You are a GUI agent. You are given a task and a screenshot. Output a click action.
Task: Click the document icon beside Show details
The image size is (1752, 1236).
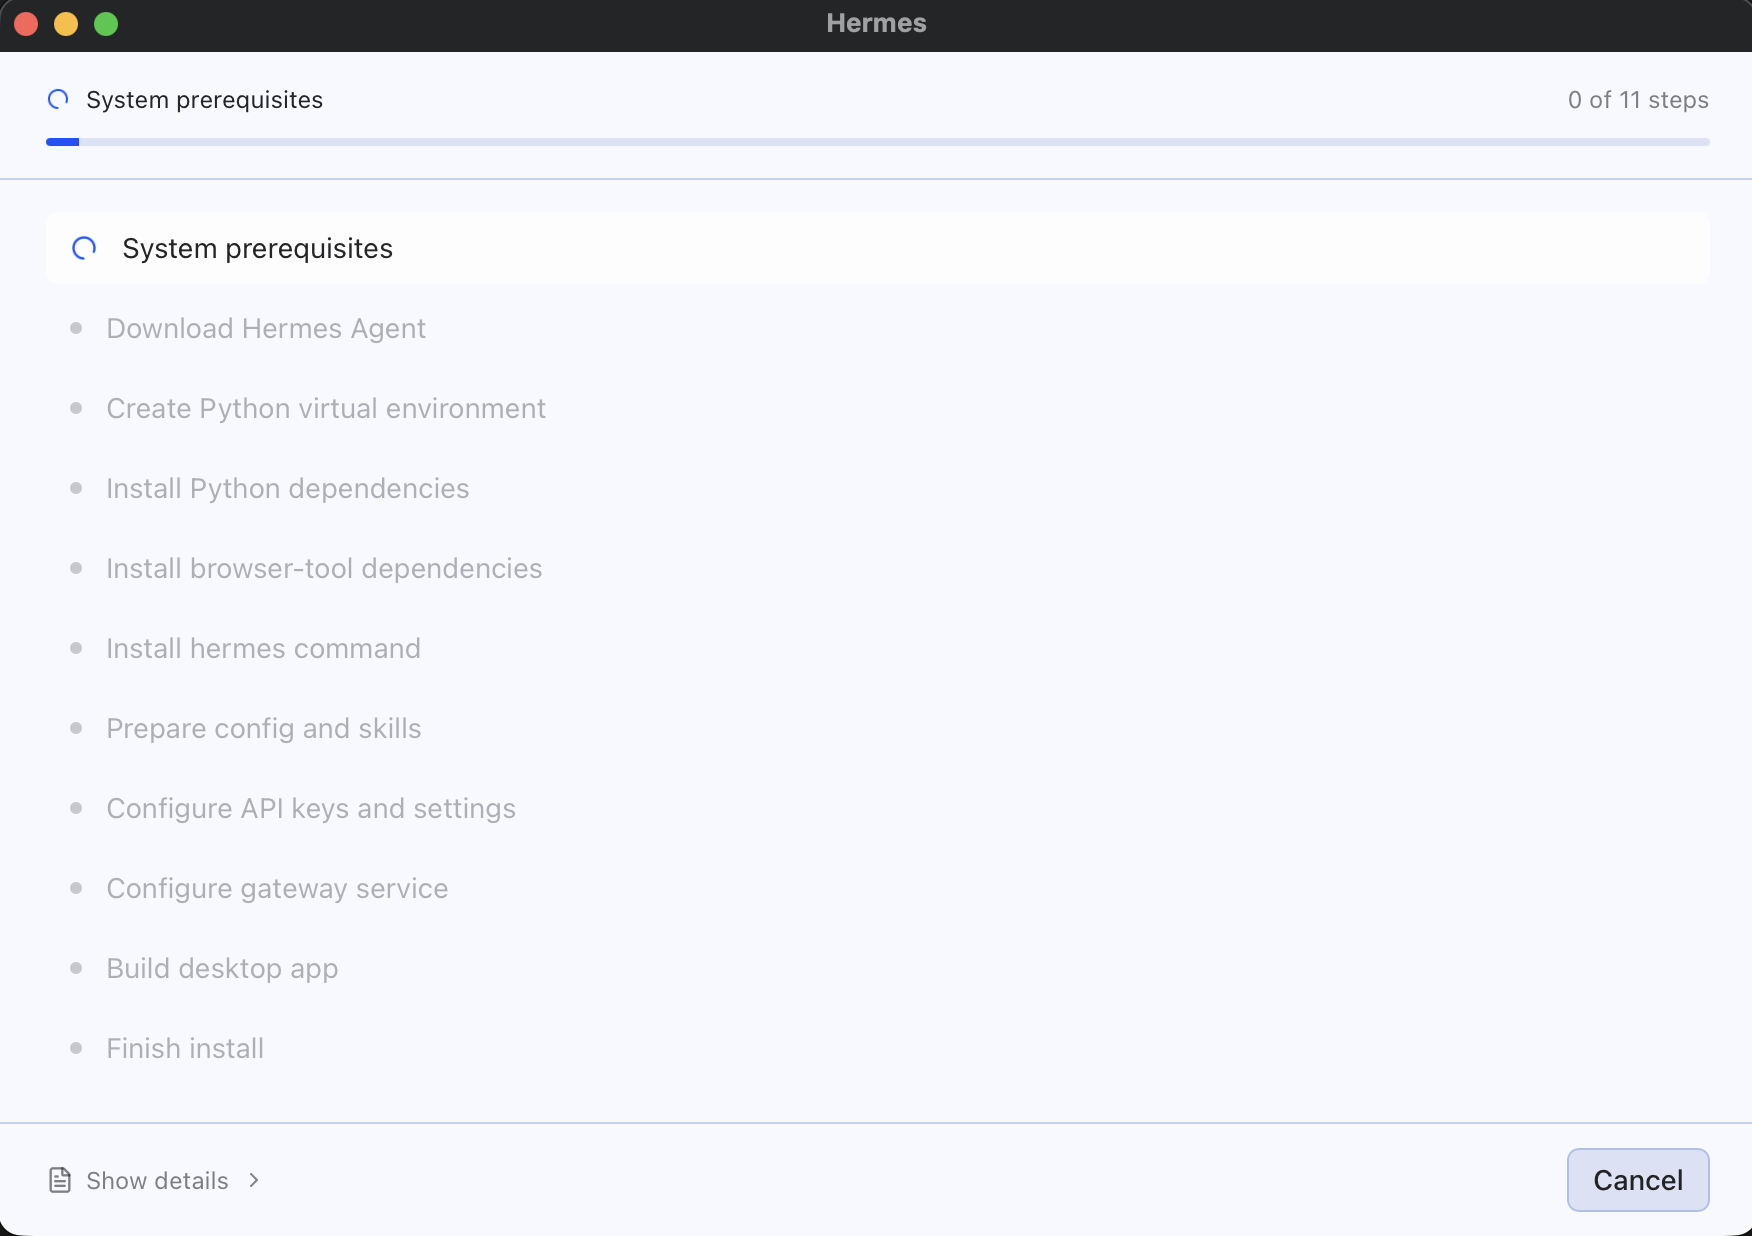point(60,1180)
